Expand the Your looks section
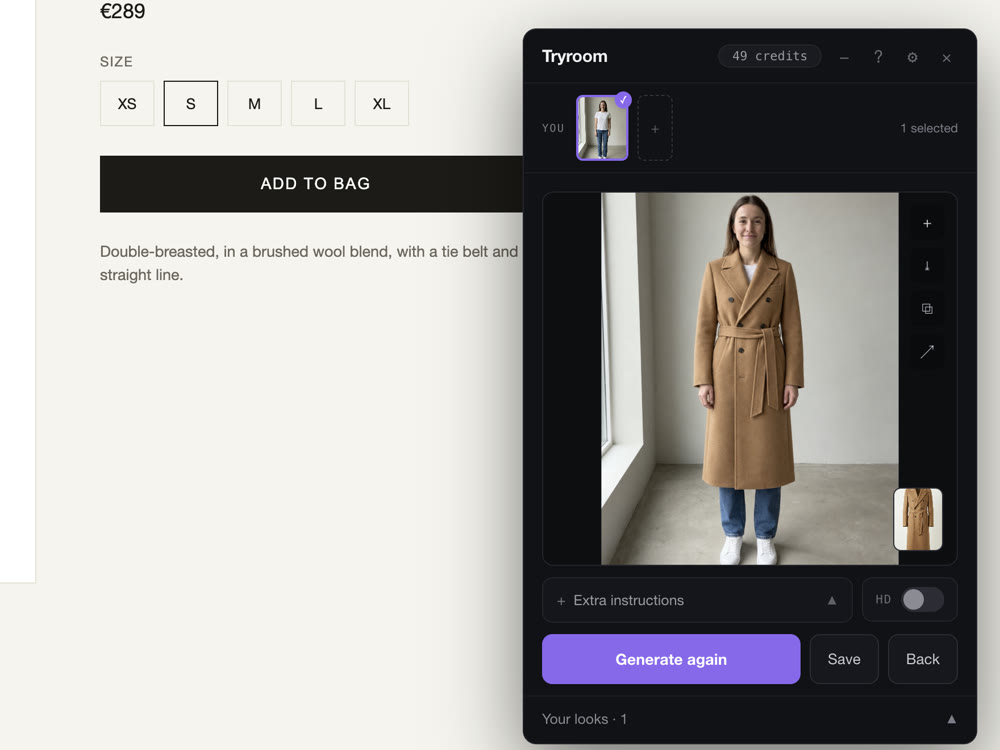The height and width of the screenshot is (750, 1000). coord(749,719)
